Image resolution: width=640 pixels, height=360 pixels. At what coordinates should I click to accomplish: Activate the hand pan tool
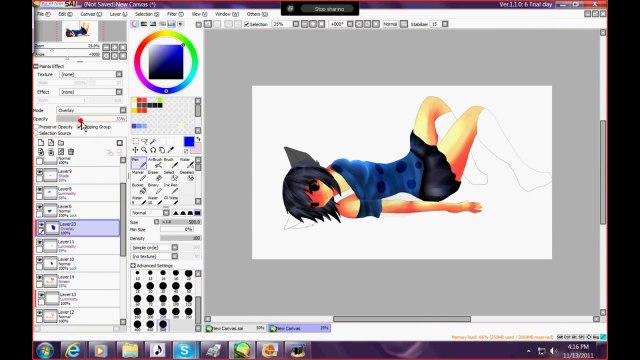pyautogui.click(x=162, y=150)
